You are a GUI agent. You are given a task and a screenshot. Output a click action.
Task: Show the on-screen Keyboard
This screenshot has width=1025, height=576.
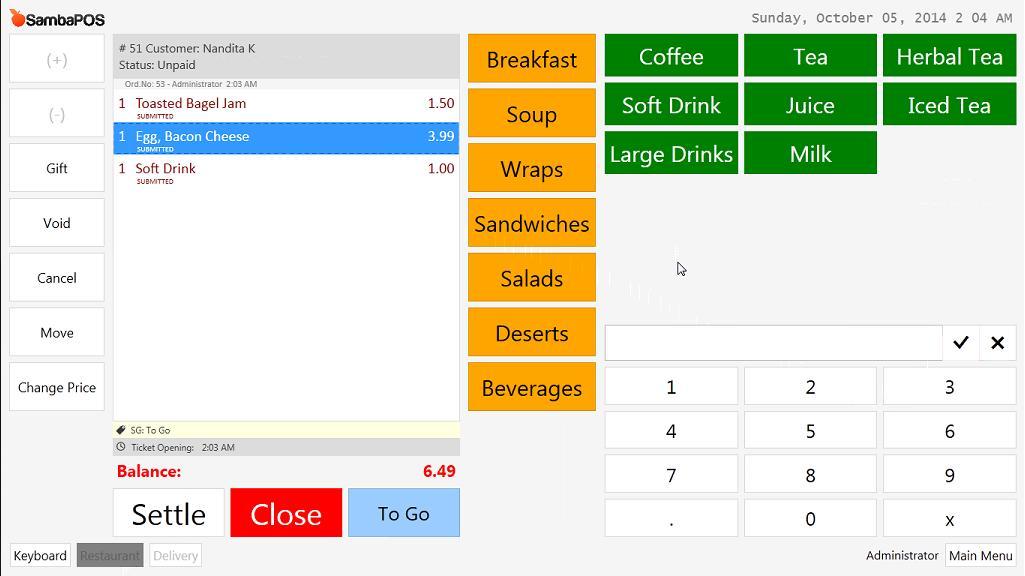tap(40, 556)
